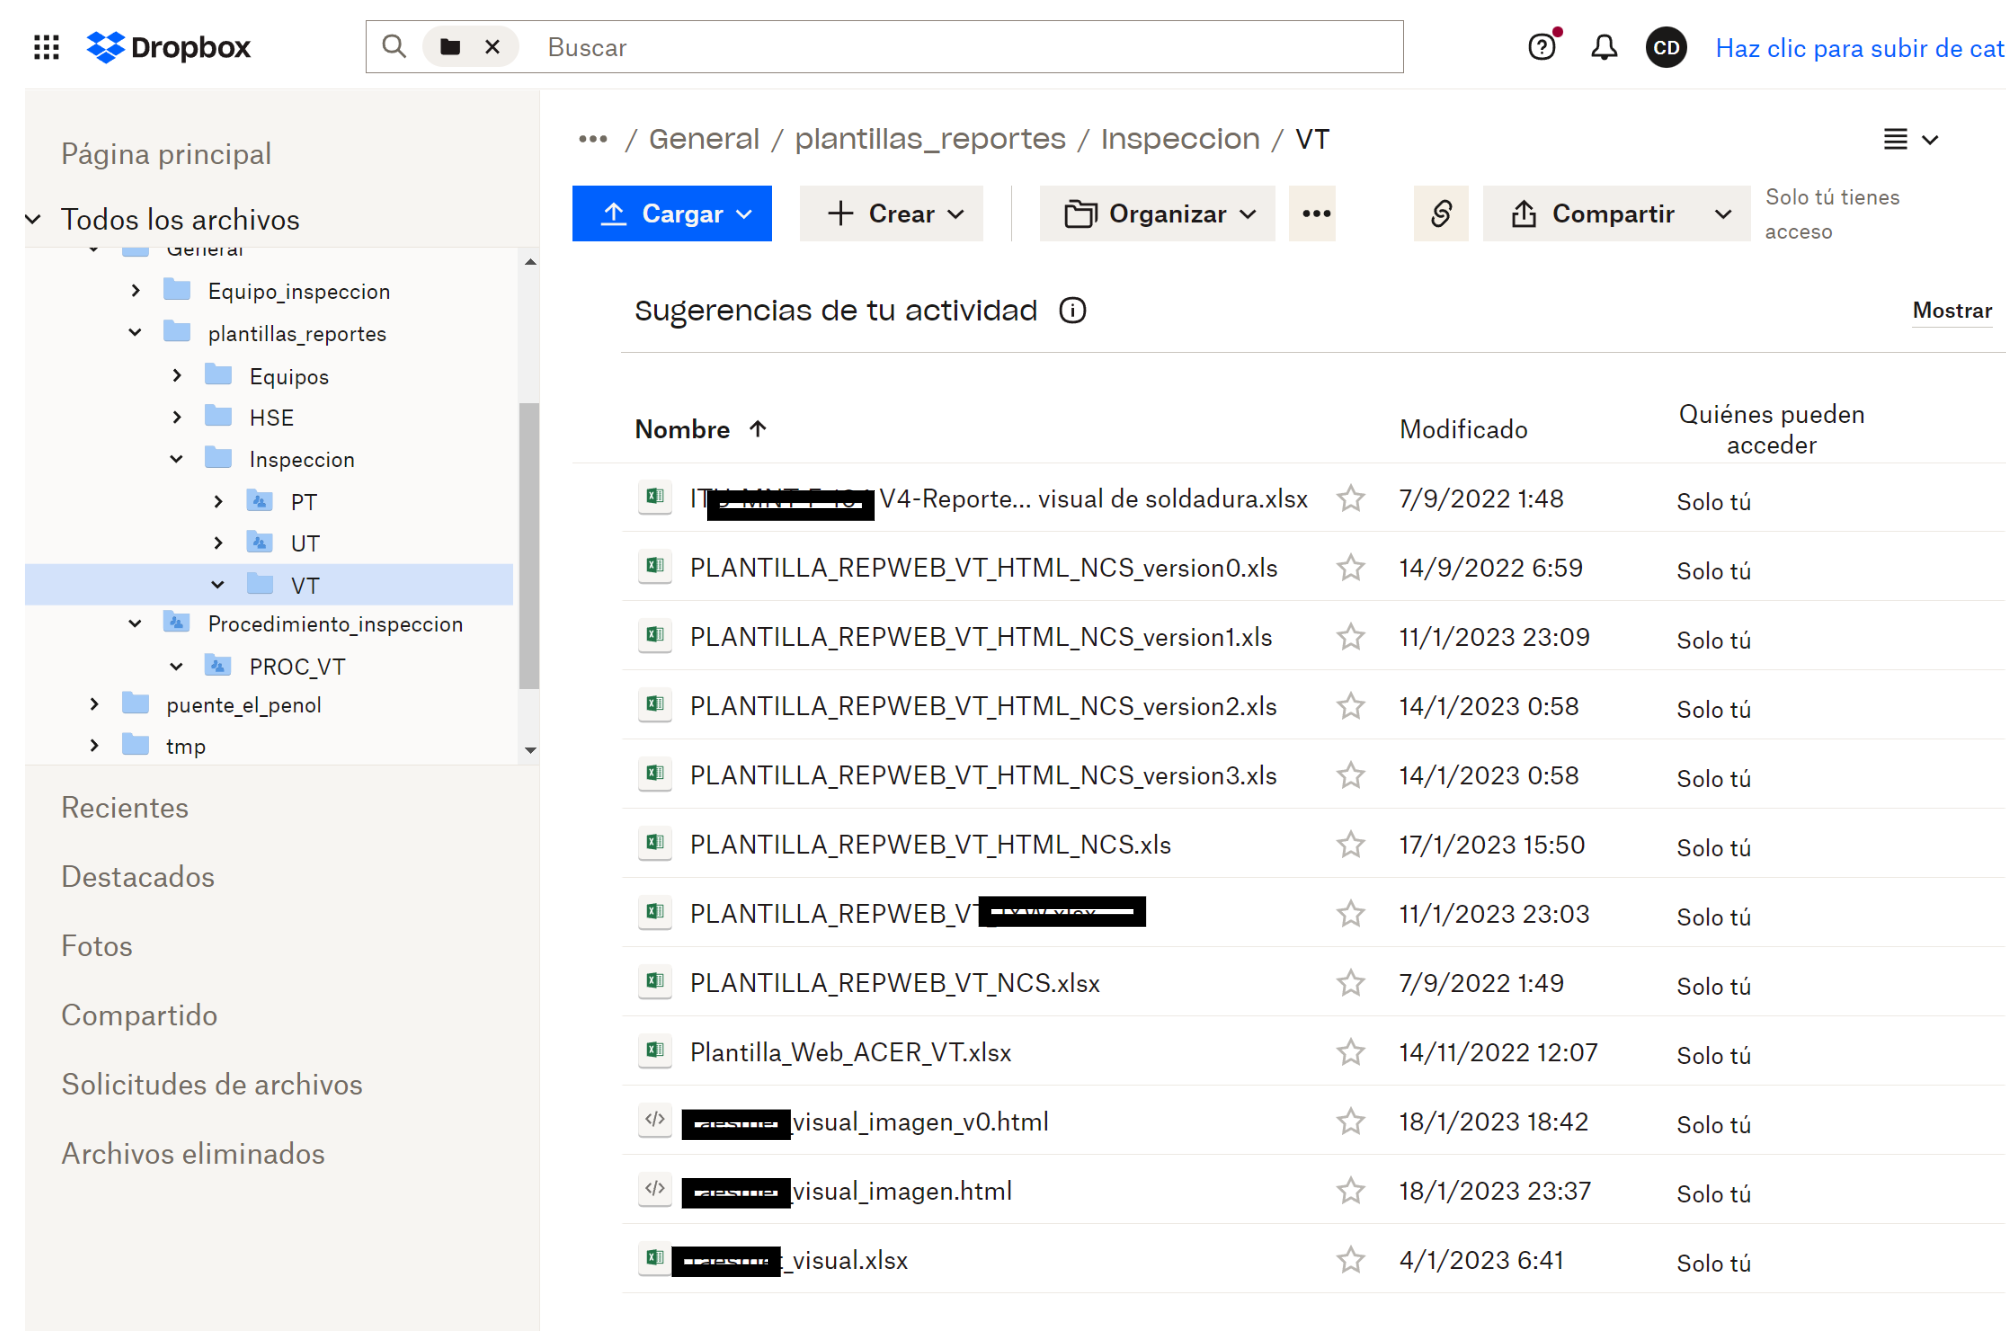Open the notifications bell

(x=1604, y=47)
